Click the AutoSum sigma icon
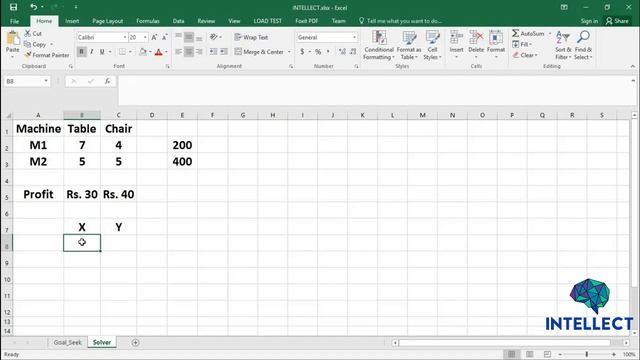 click(516, 33)
